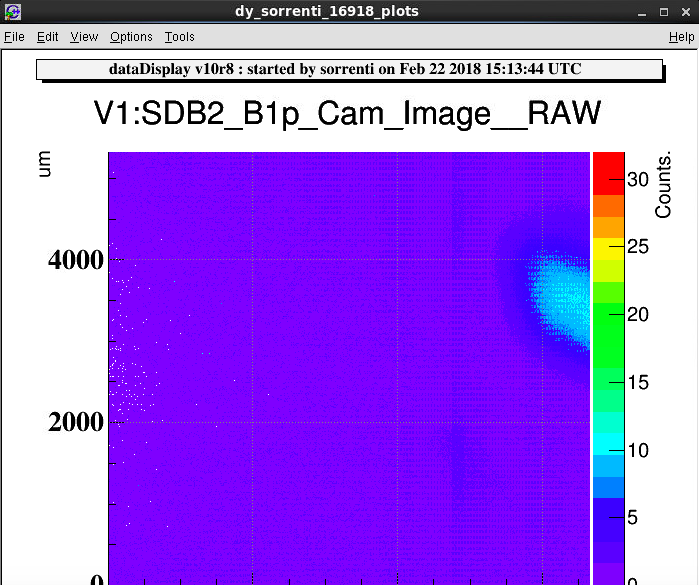Open the Tools menu

pos(179,37)
